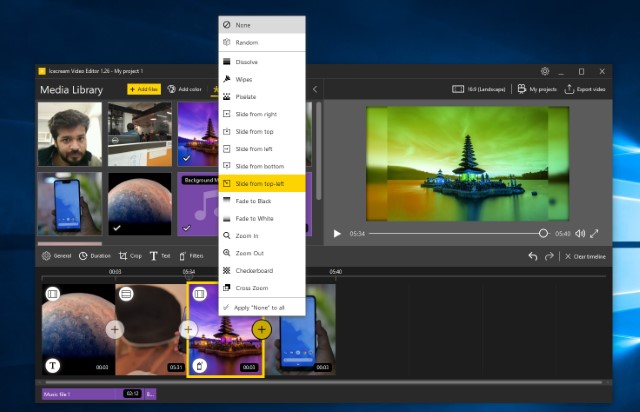The width and height of the screenshot is (640, 412).
Task: Select the None transition option
Action: pyautogui.click(x=262, y=25)
